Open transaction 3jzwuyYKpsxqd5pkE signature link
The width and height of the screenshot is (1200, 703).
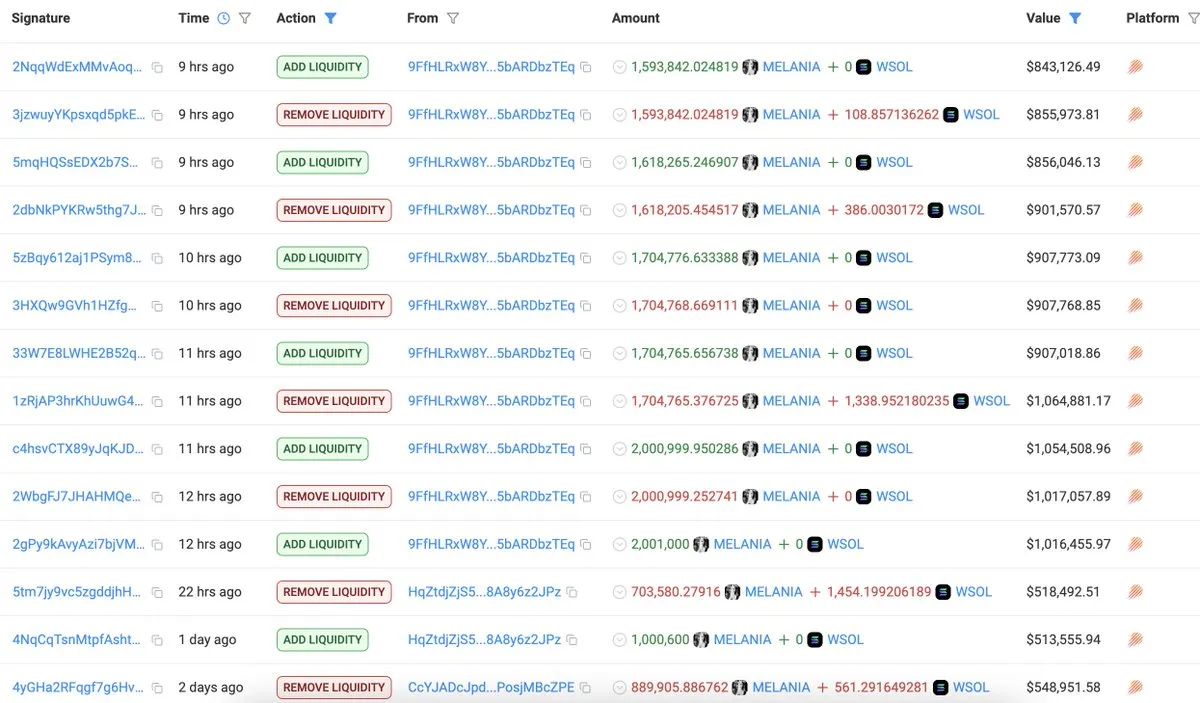coord(77,114)
